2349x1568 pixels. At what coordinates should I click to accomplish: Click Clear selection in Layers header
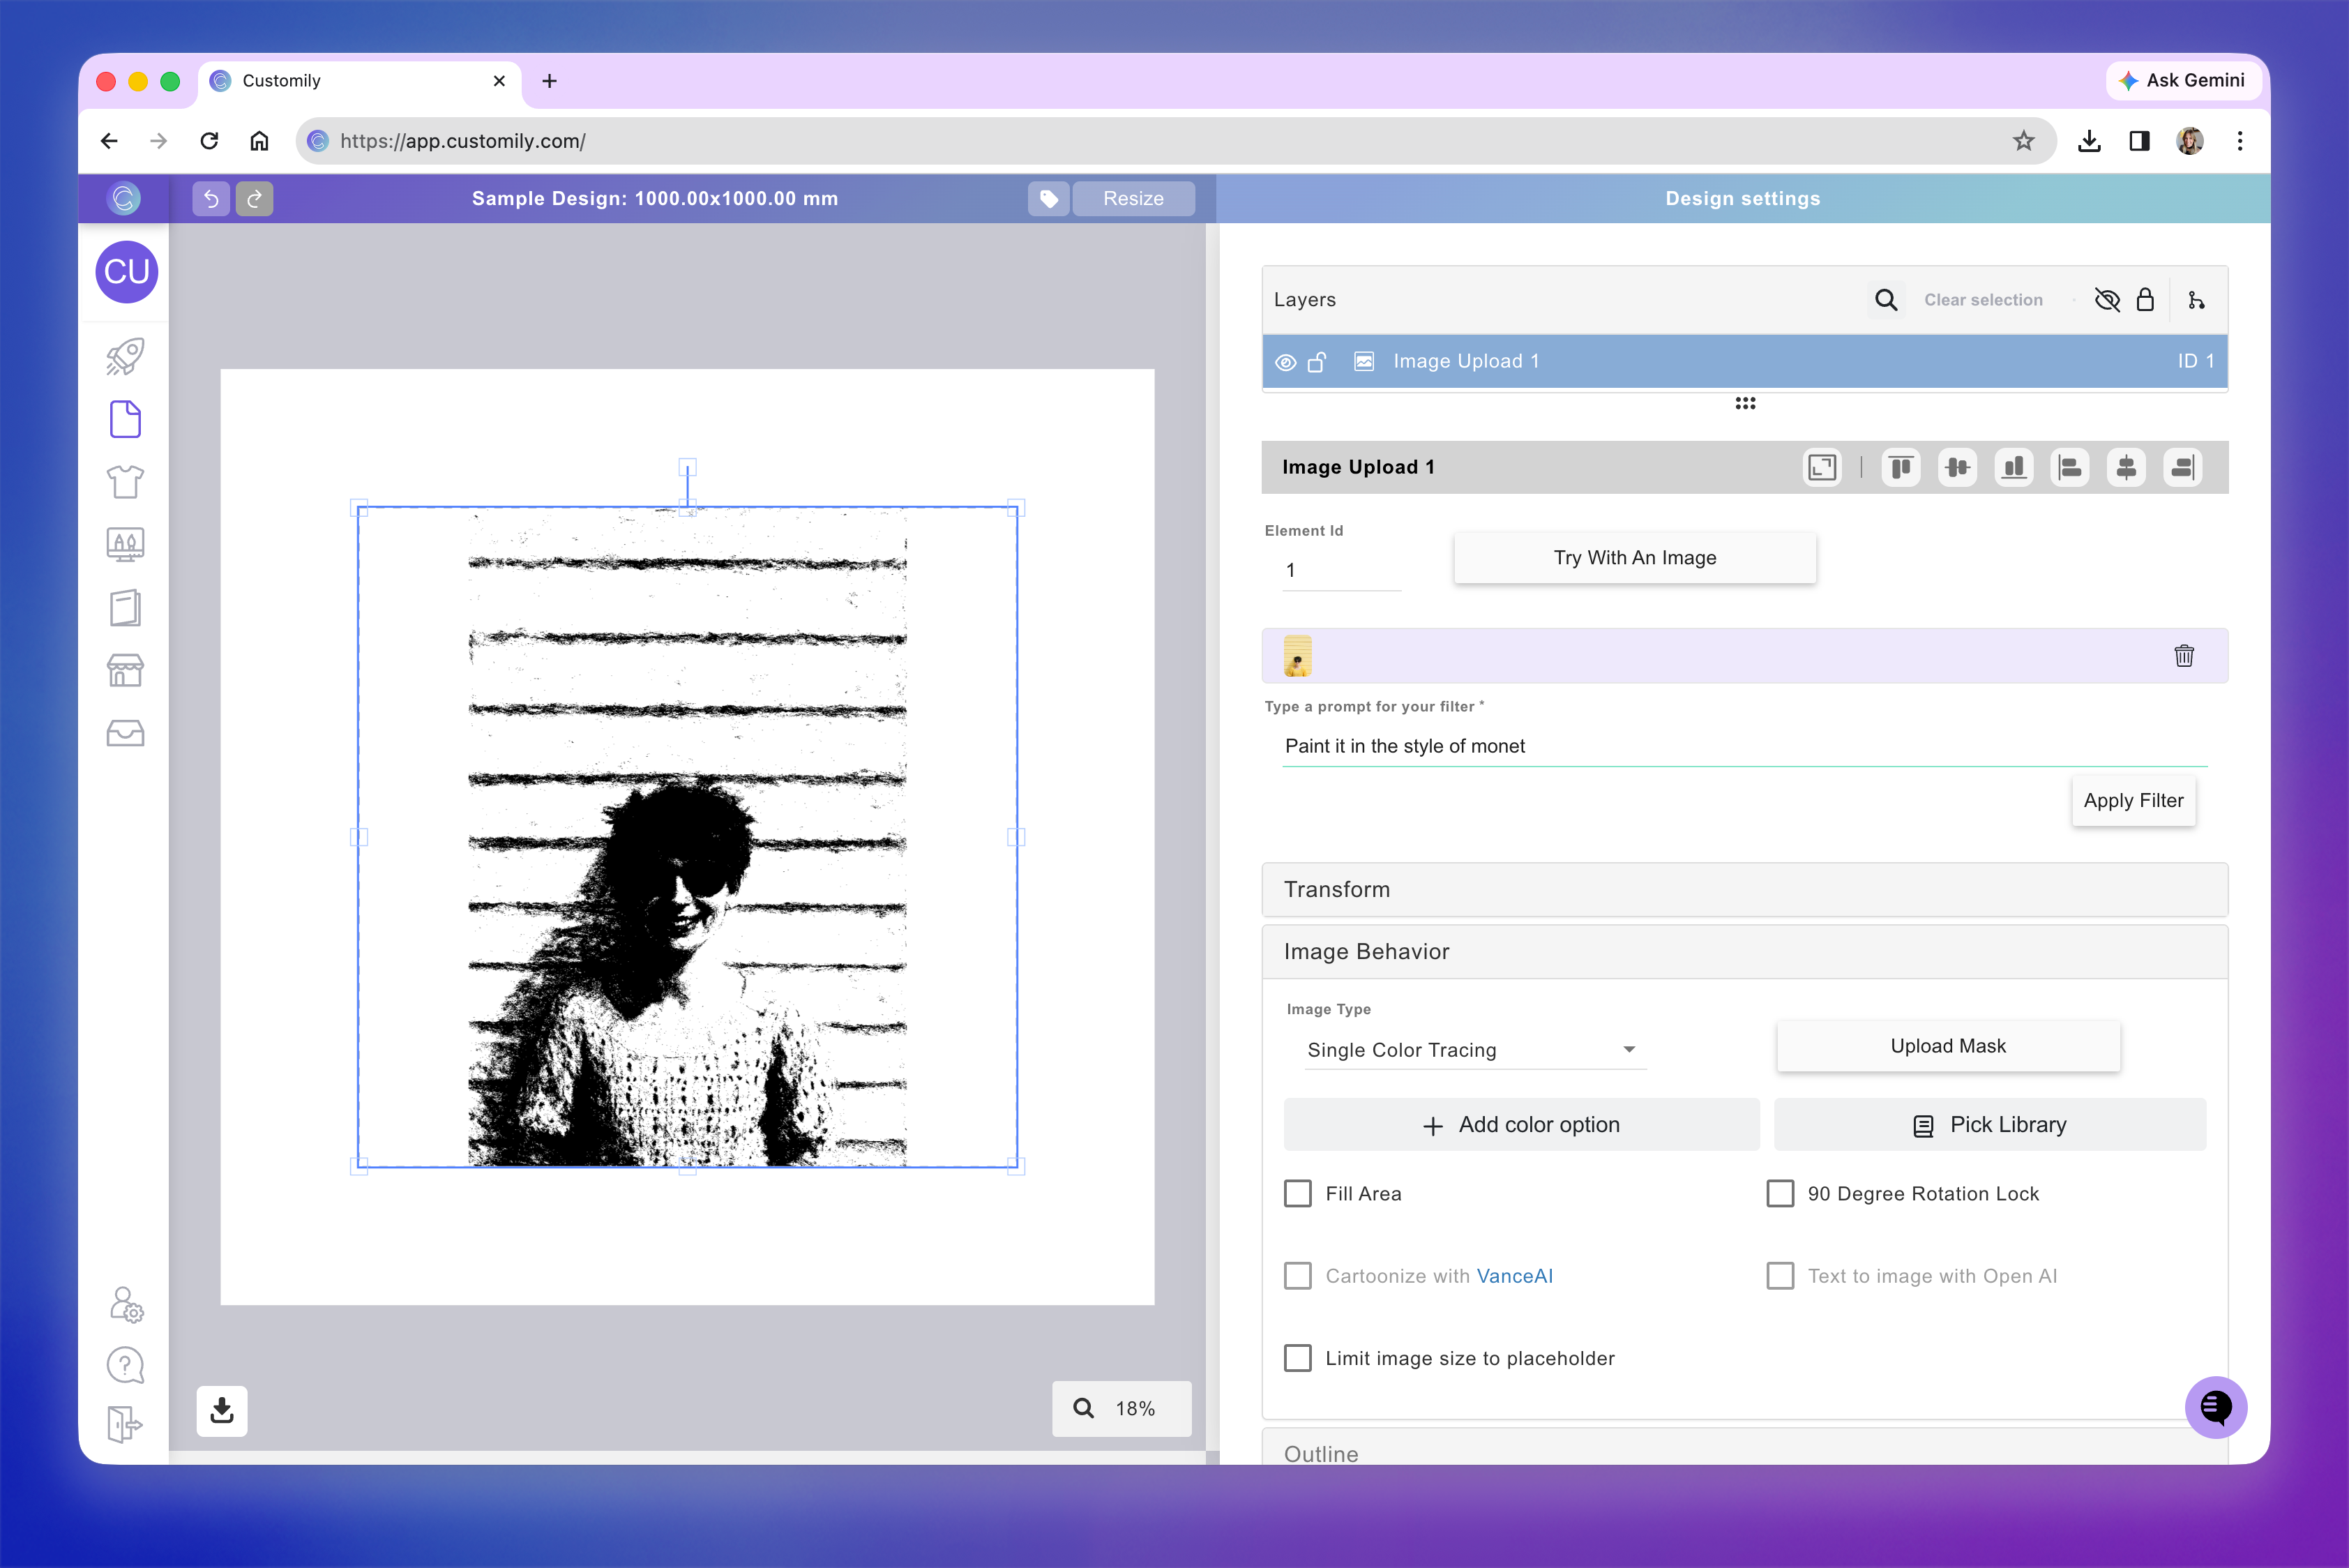click(x=1984, y=300)
